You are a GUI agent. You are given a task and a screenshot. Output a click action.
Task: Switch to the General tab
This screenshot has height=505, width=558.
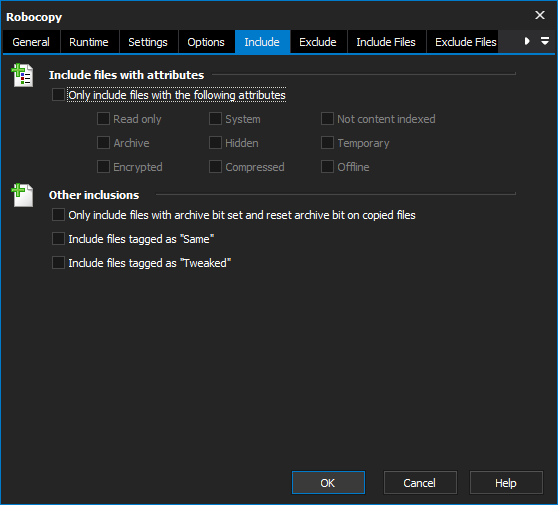(31, 42)
